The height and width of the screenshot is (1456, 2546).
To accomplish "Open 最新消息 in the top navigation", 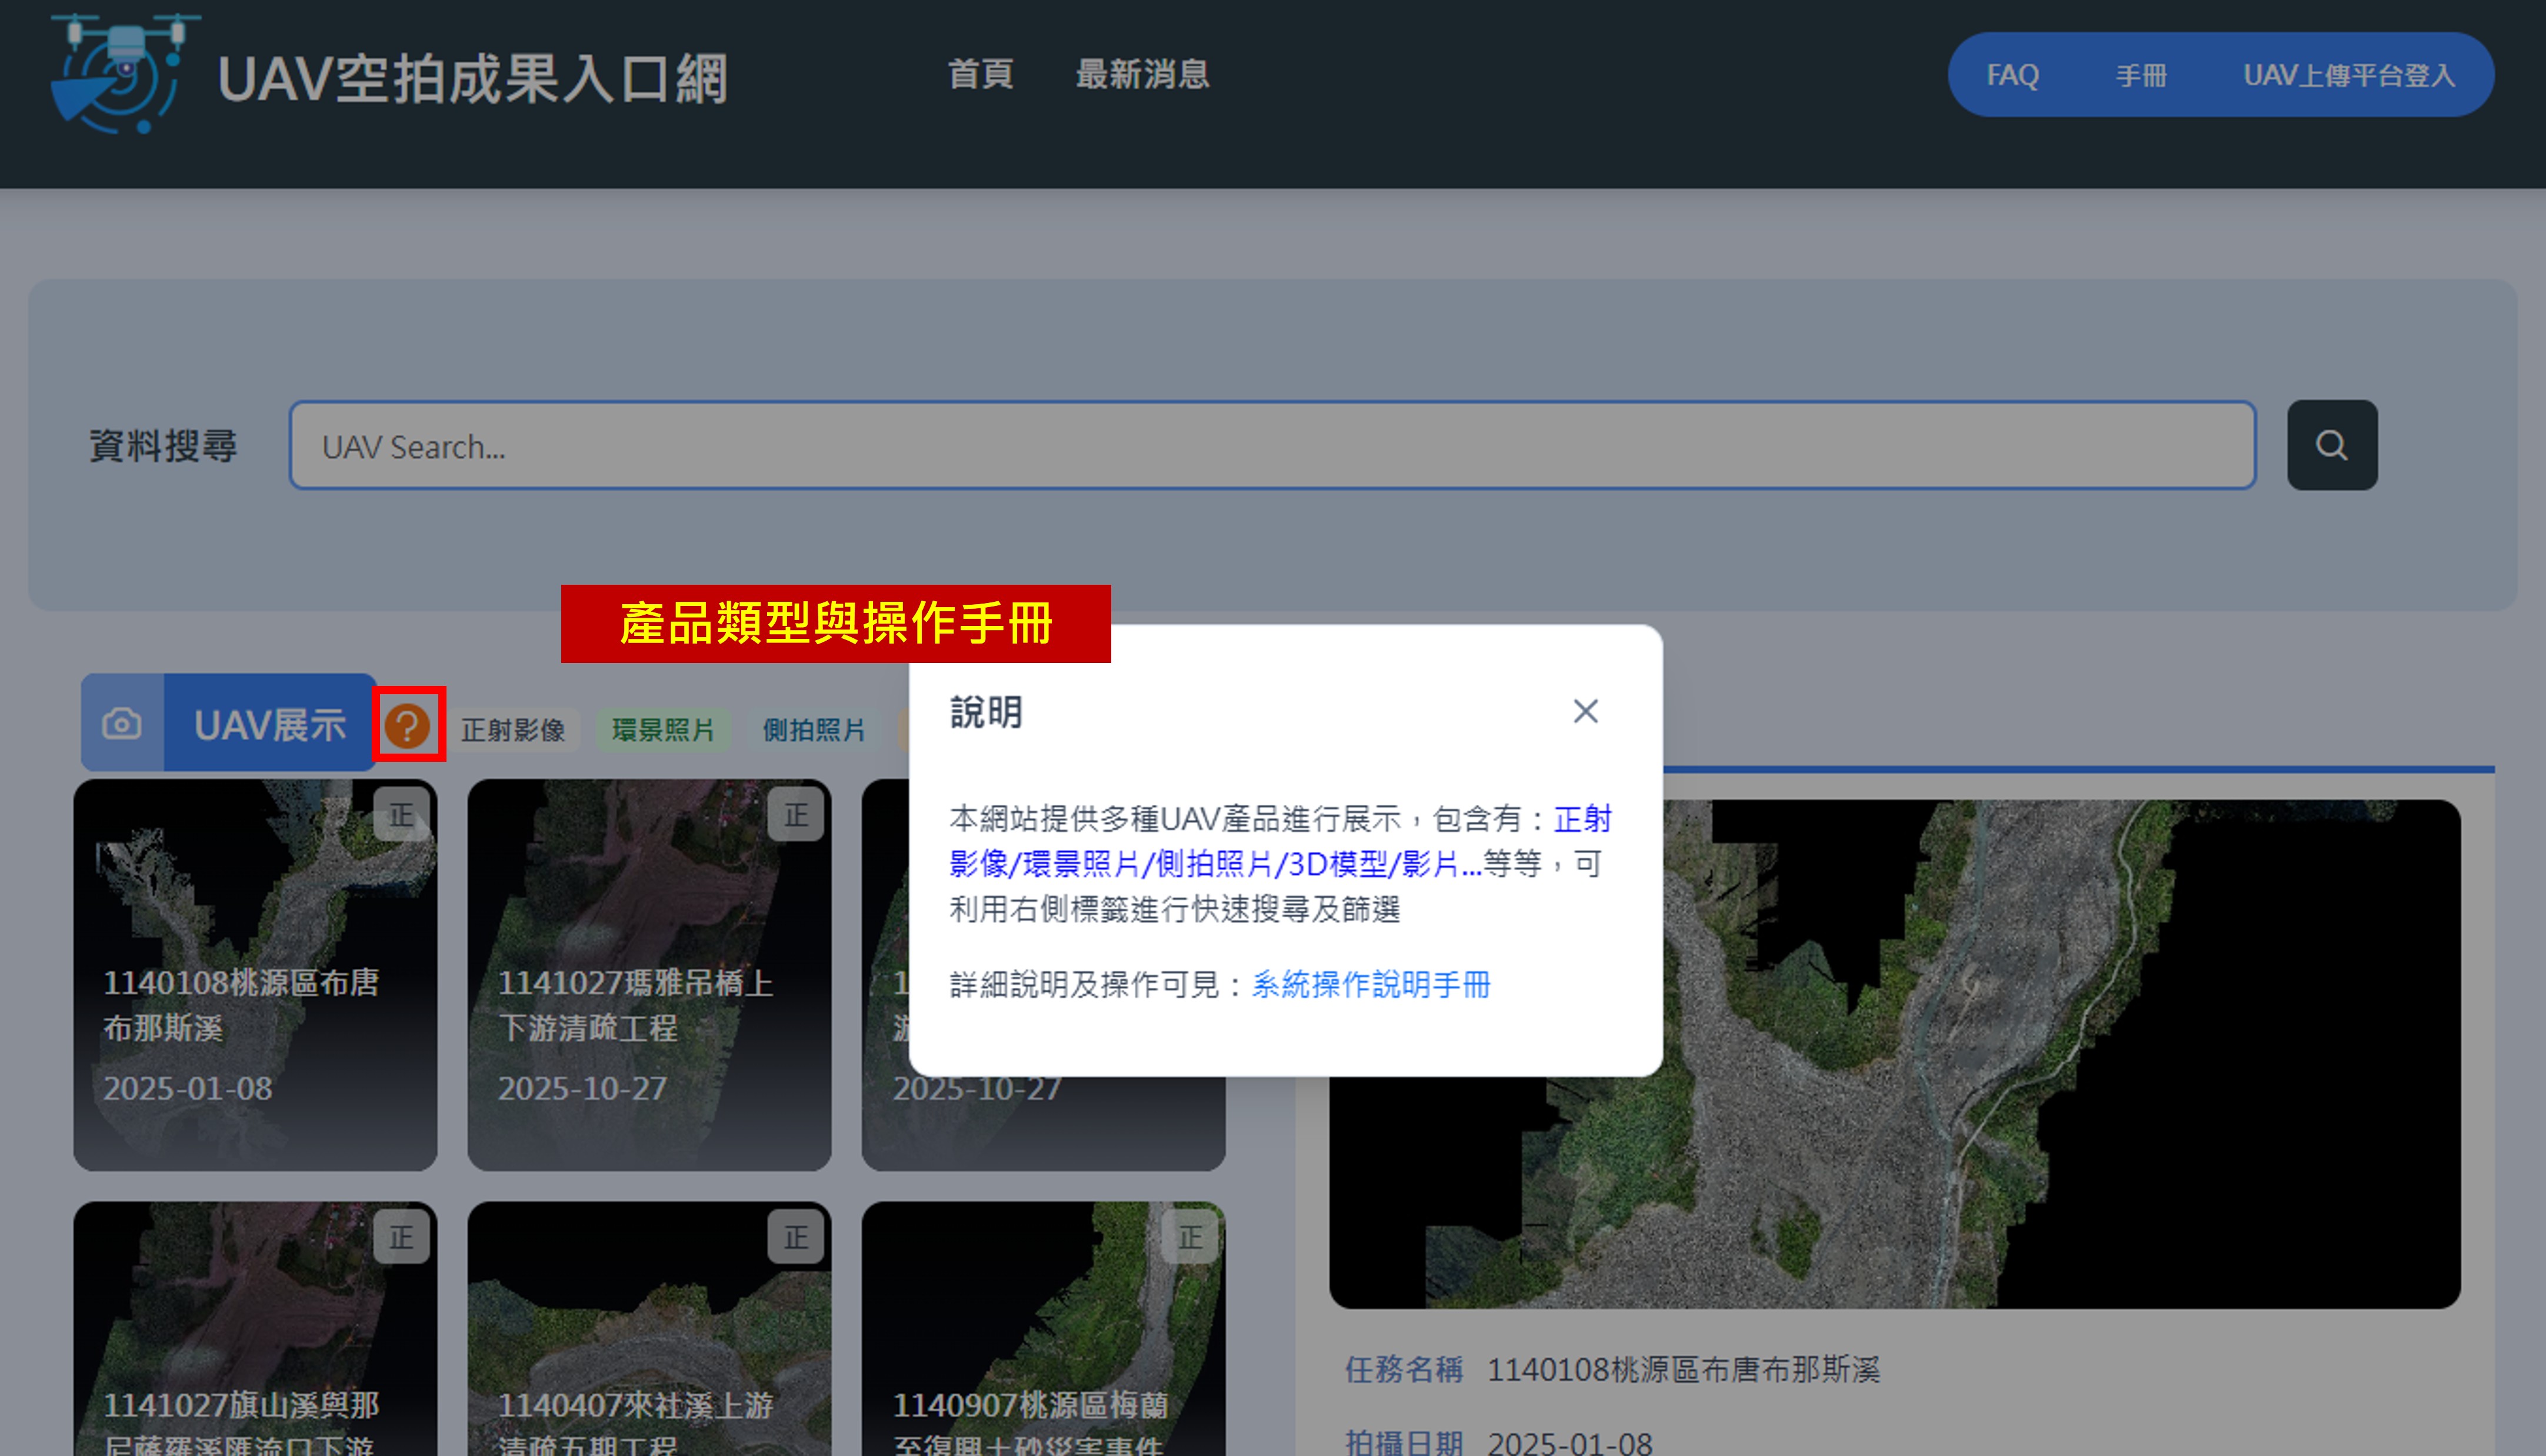I will pos(1142,74).
